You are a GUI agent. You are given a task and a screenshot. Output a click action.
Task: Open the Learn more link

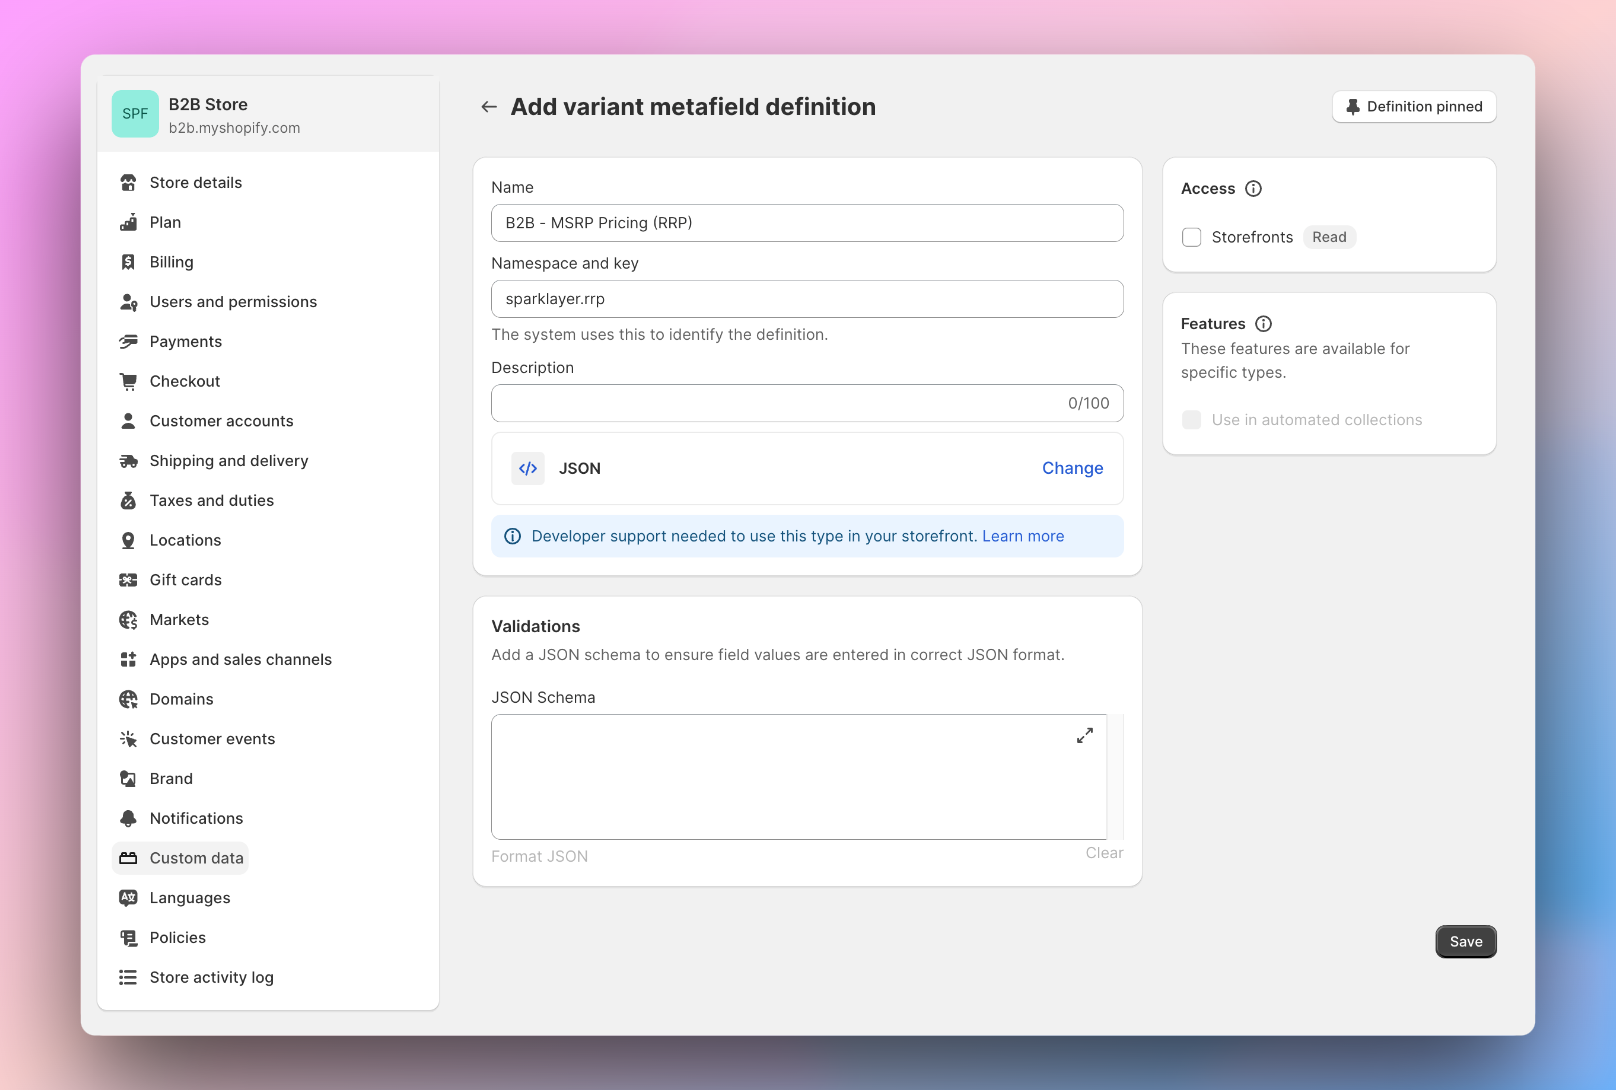tap(1022, 536)
